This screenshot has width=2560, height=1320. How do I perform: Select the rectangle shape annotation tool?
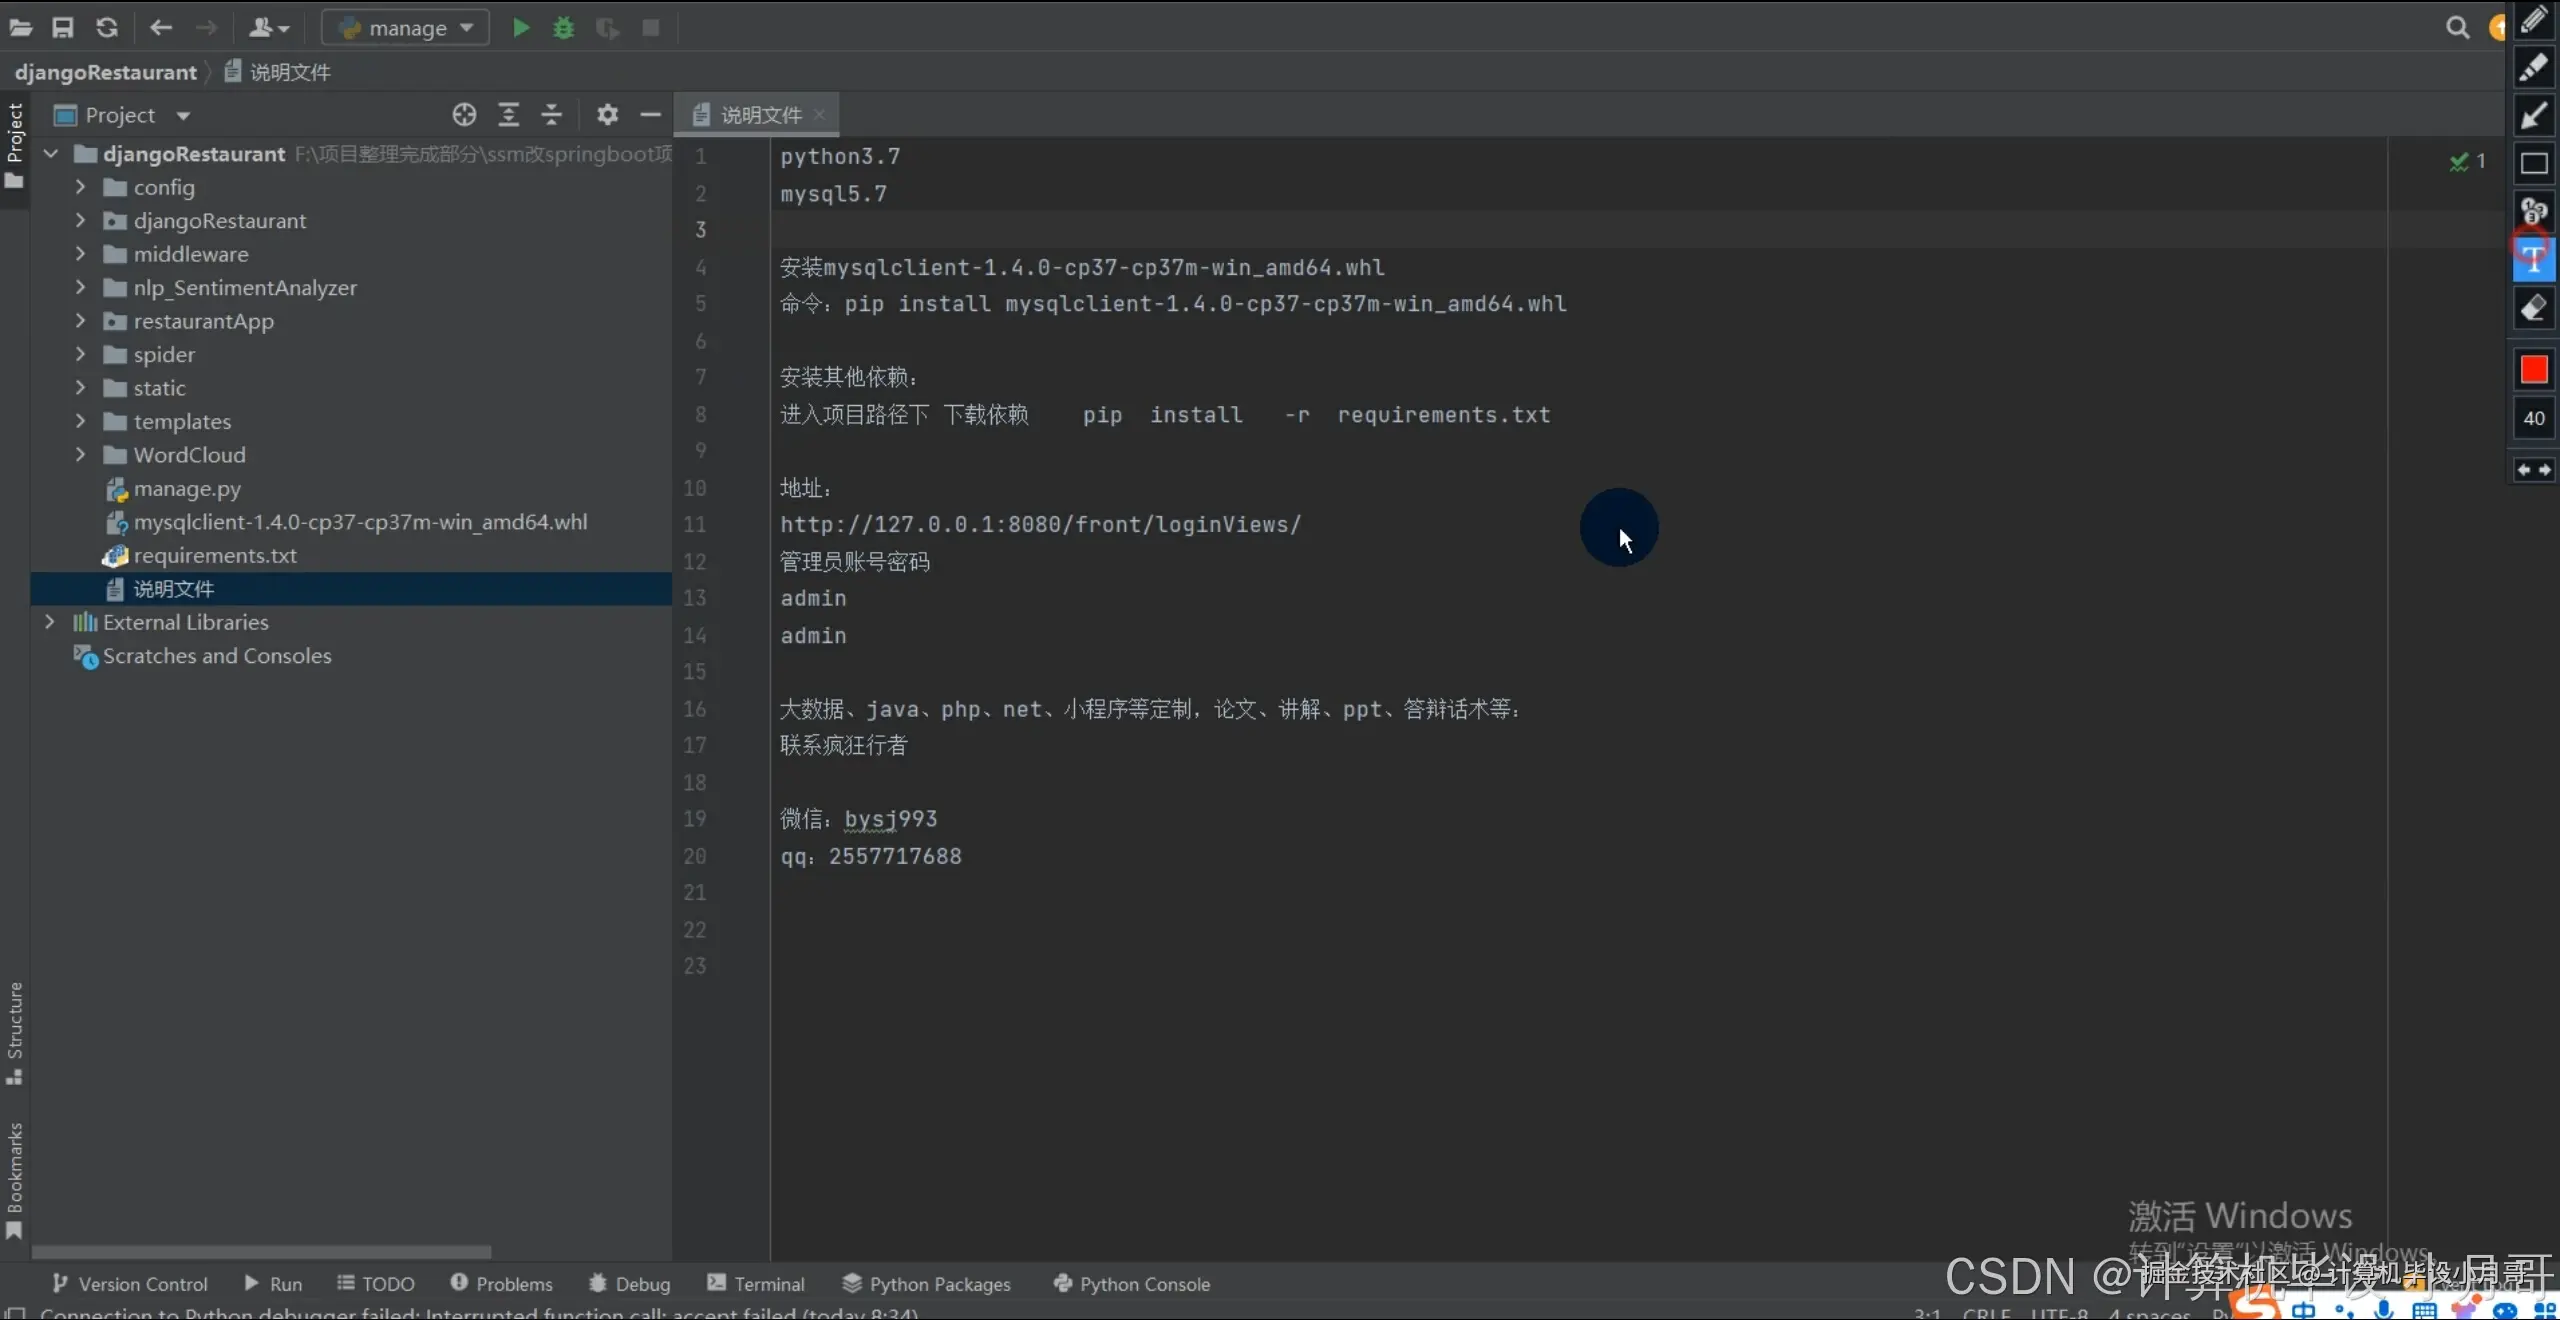(2533, 164)
